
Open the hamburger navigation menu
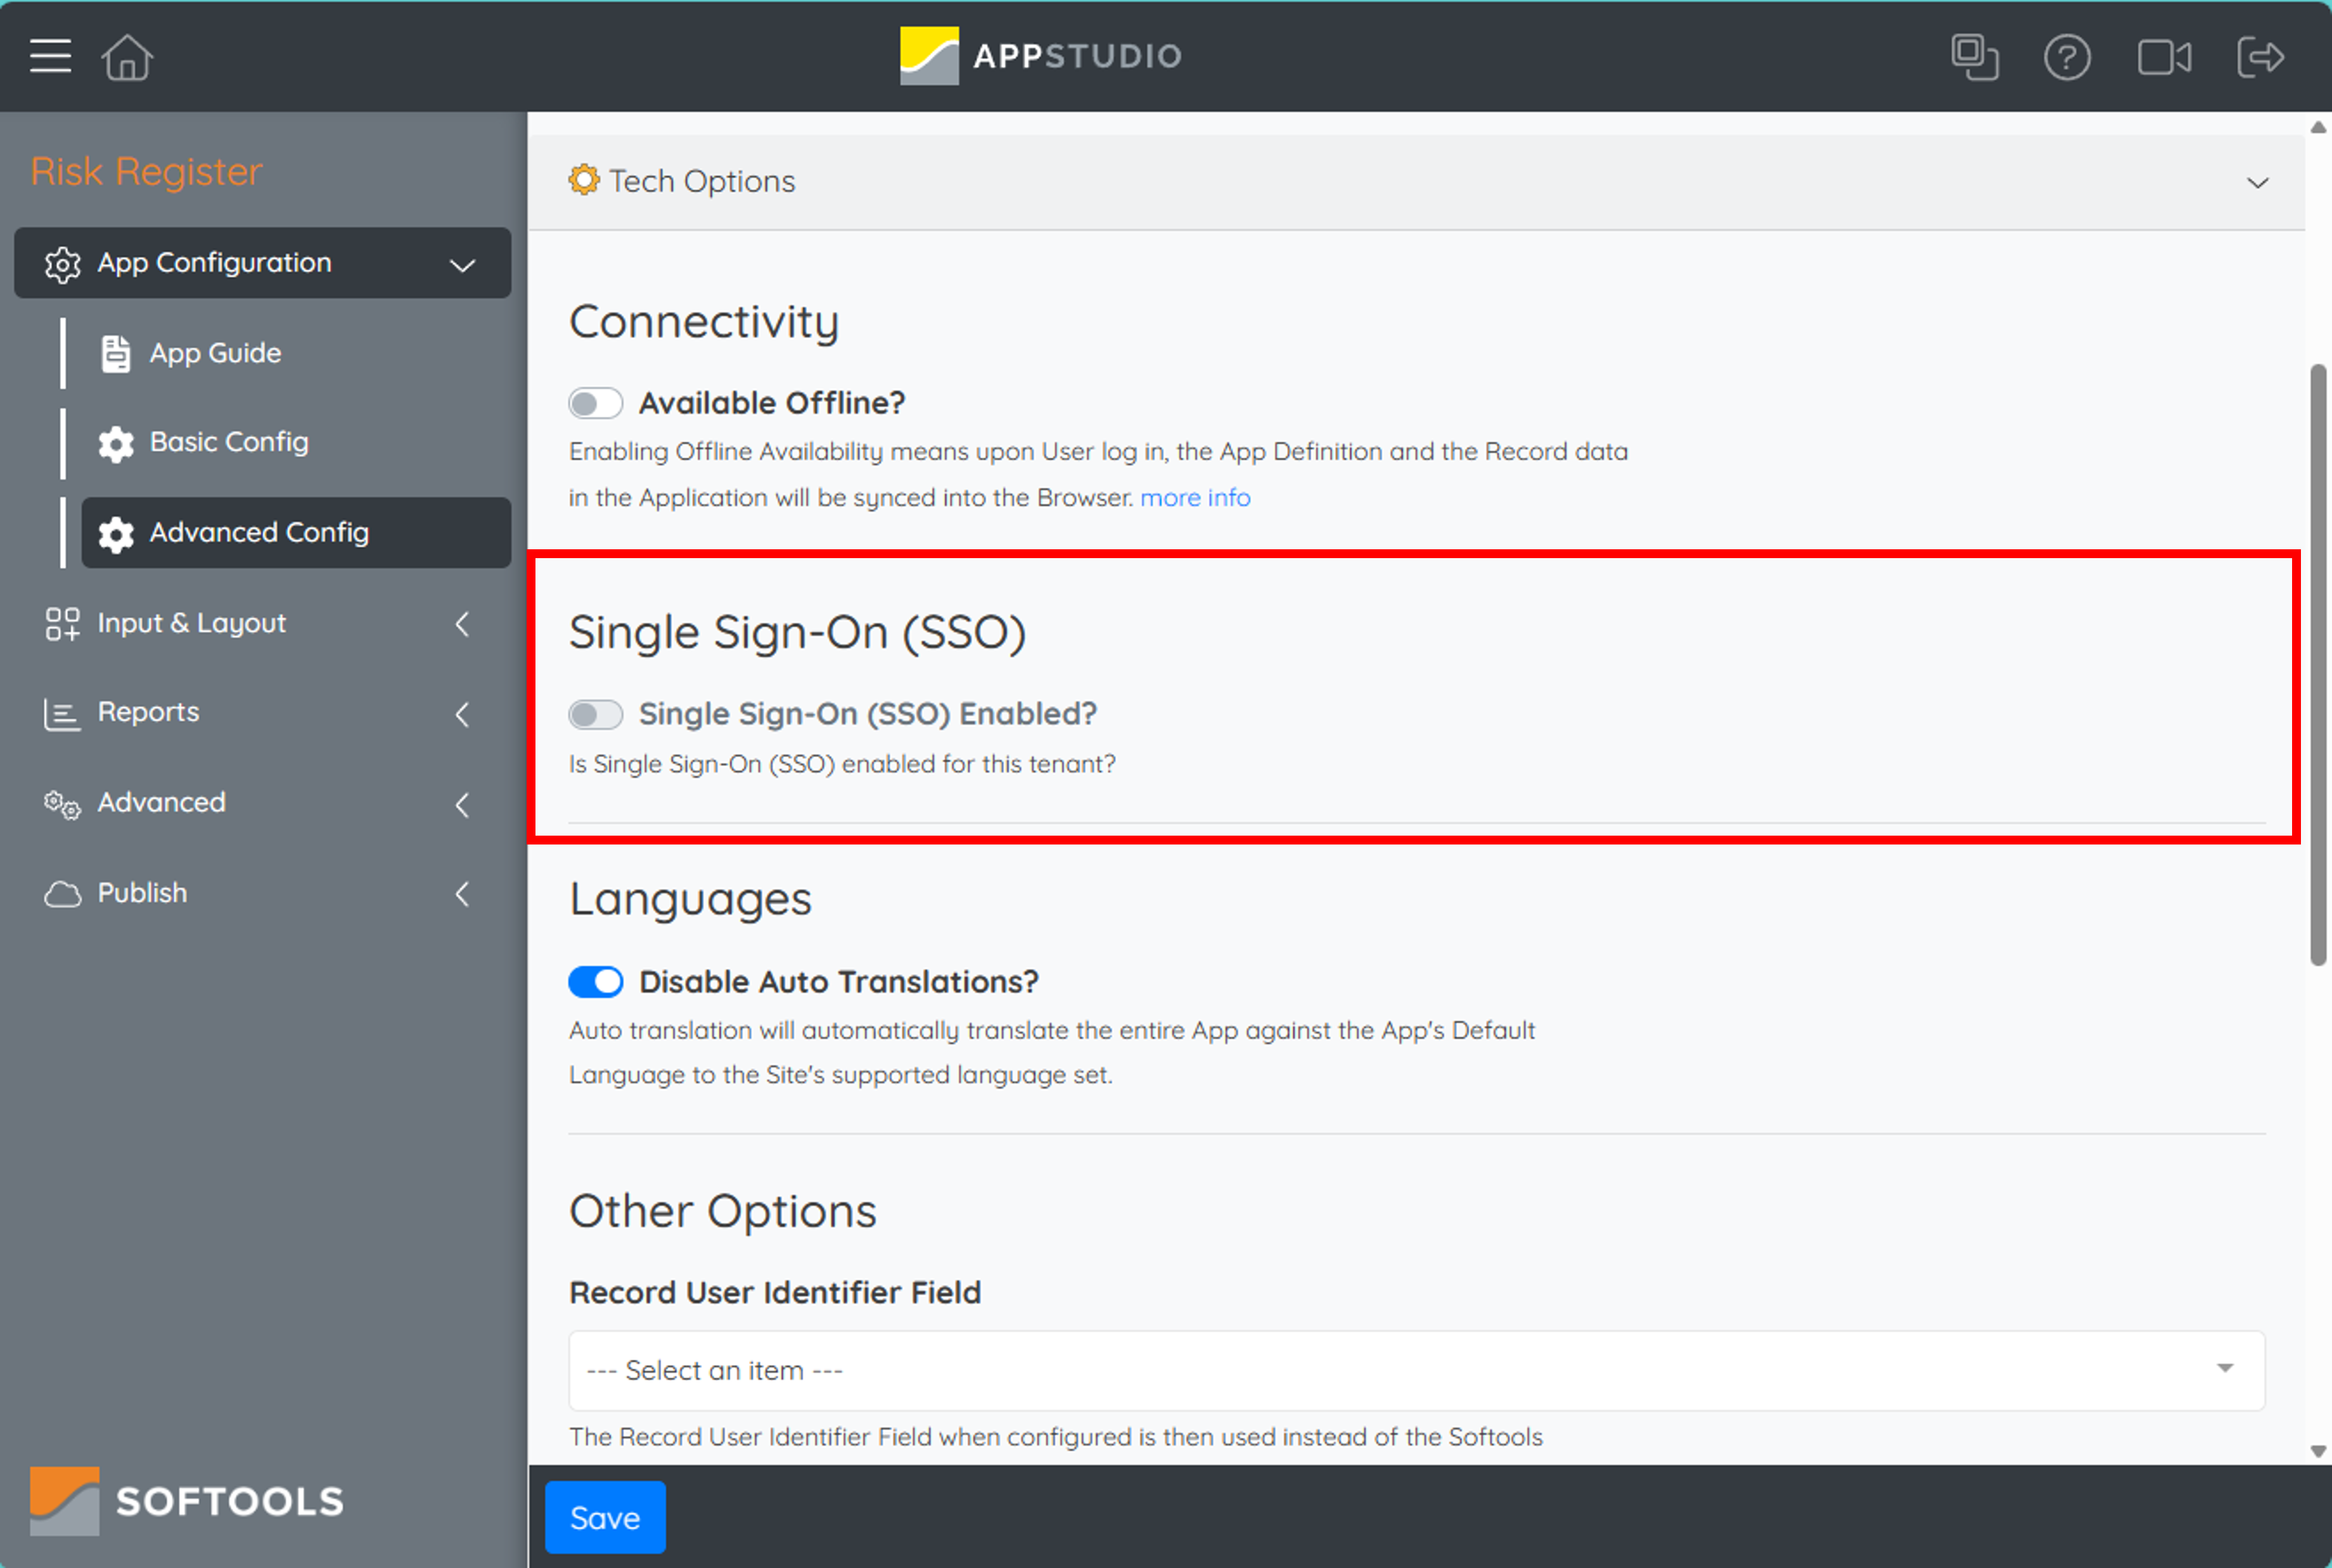click(49, 57)
